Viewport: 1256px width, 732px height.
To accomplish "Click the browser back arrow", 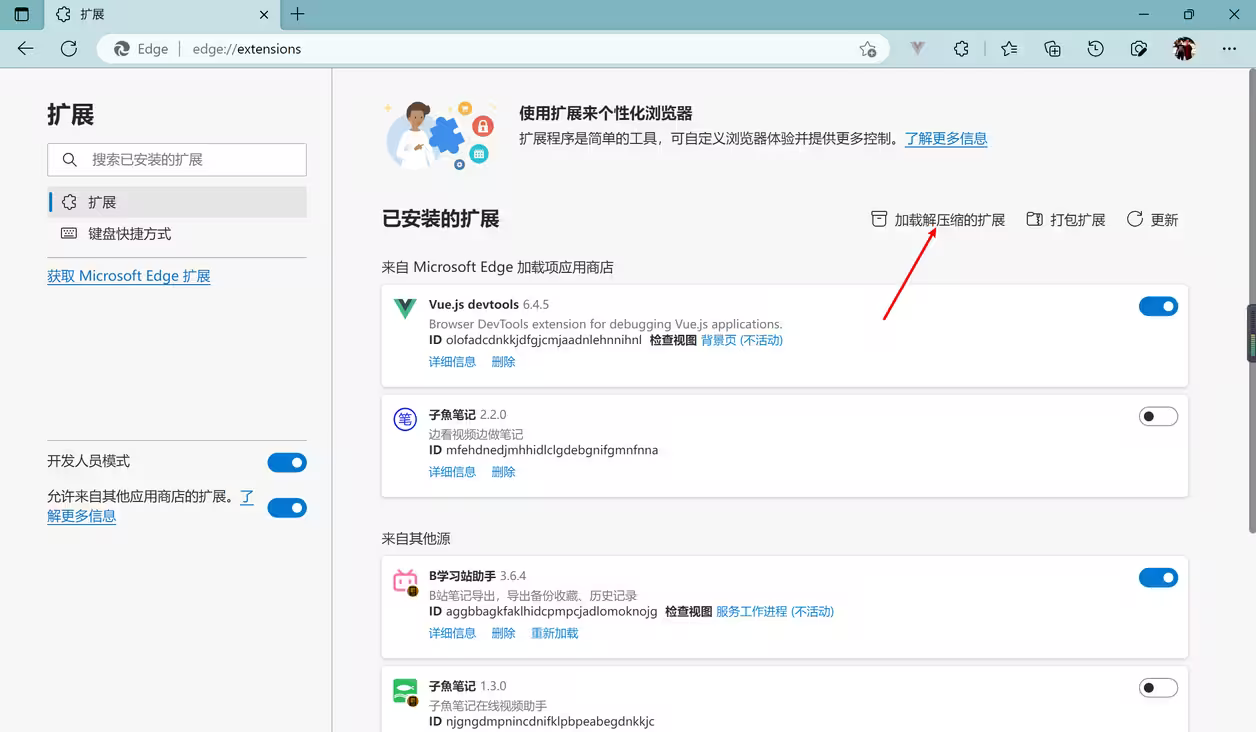I will coord(26,48).
